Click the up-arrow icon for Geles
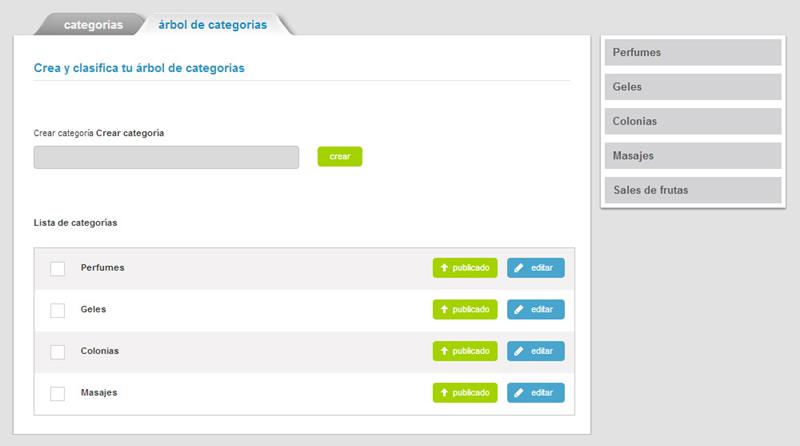This screenshot has width=800, height=446. 444,310
